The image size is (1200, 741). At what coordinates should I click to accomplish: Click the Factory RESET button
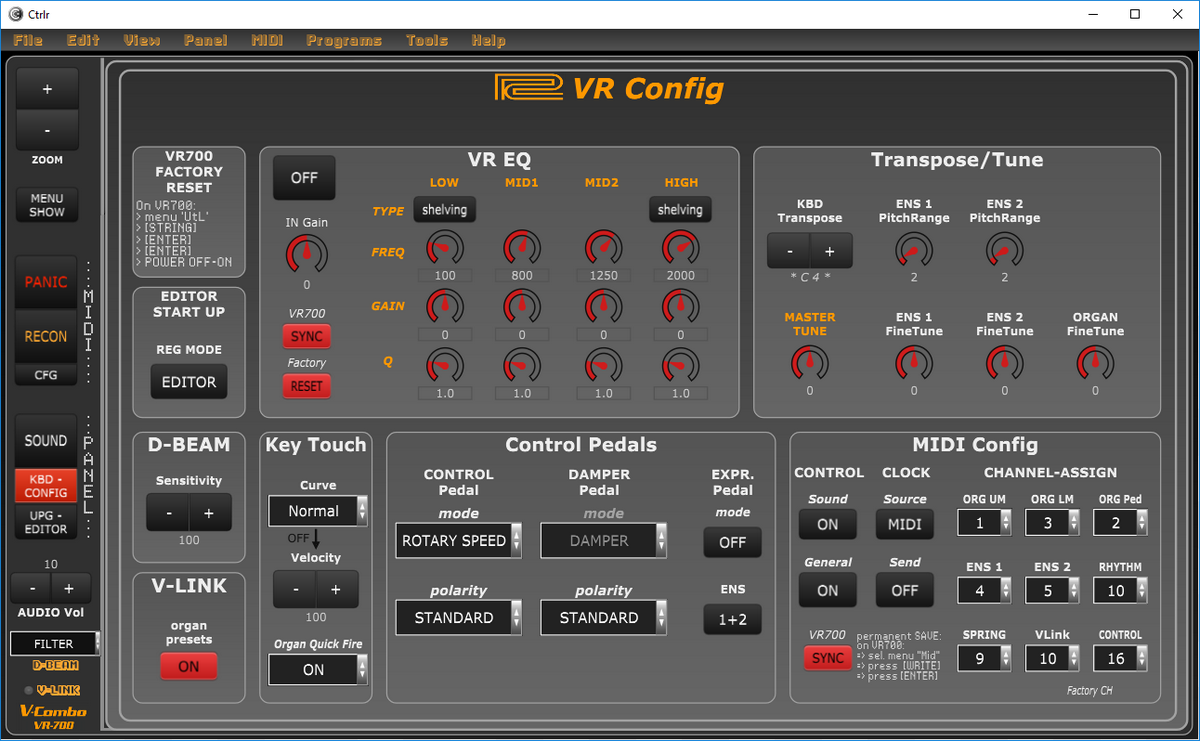306,386
